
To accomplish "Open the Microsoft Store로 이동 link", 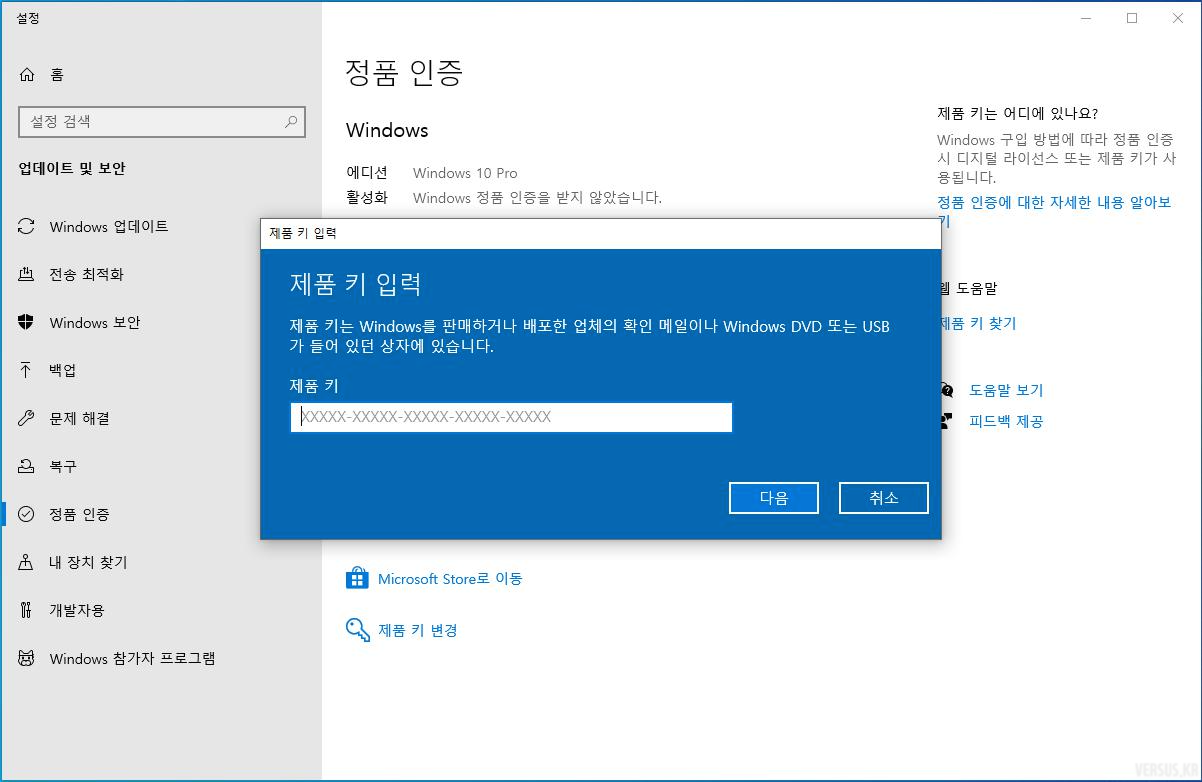I will coord(450,579).
